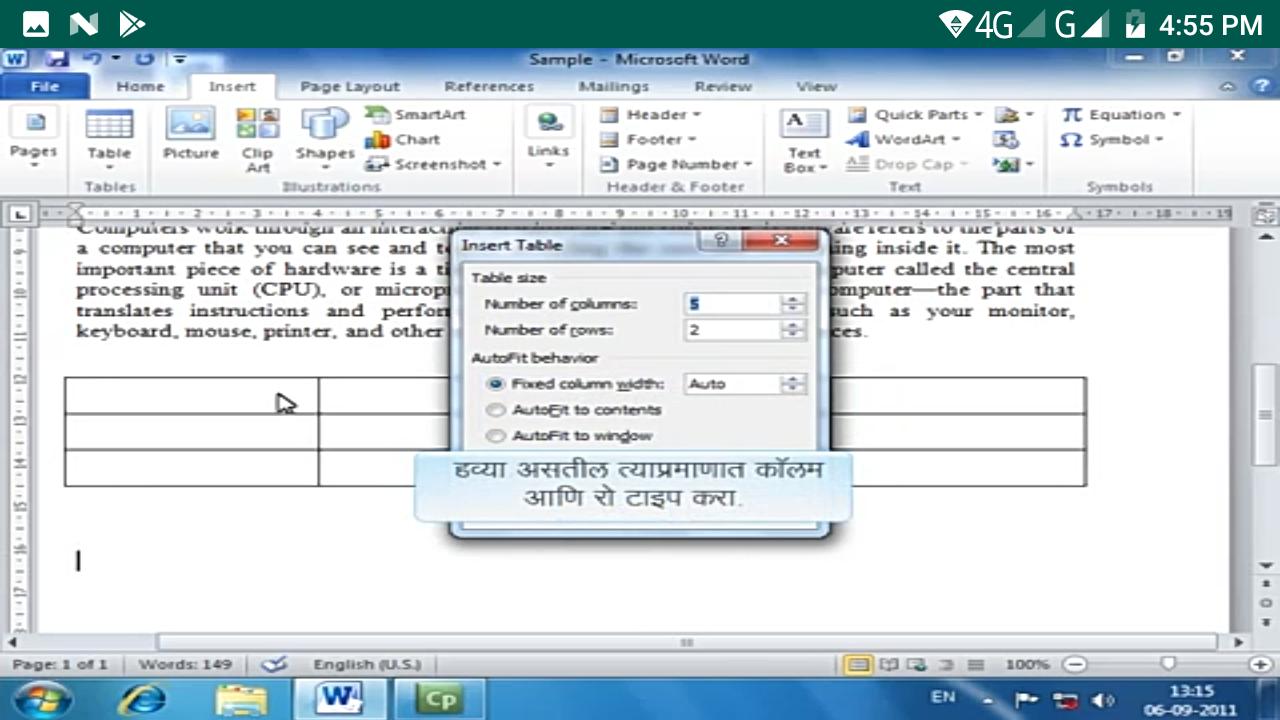Screen dimensions: 1280x720
Task: Launch Internet Explorer from taskbar
Action: click(142, 698)
